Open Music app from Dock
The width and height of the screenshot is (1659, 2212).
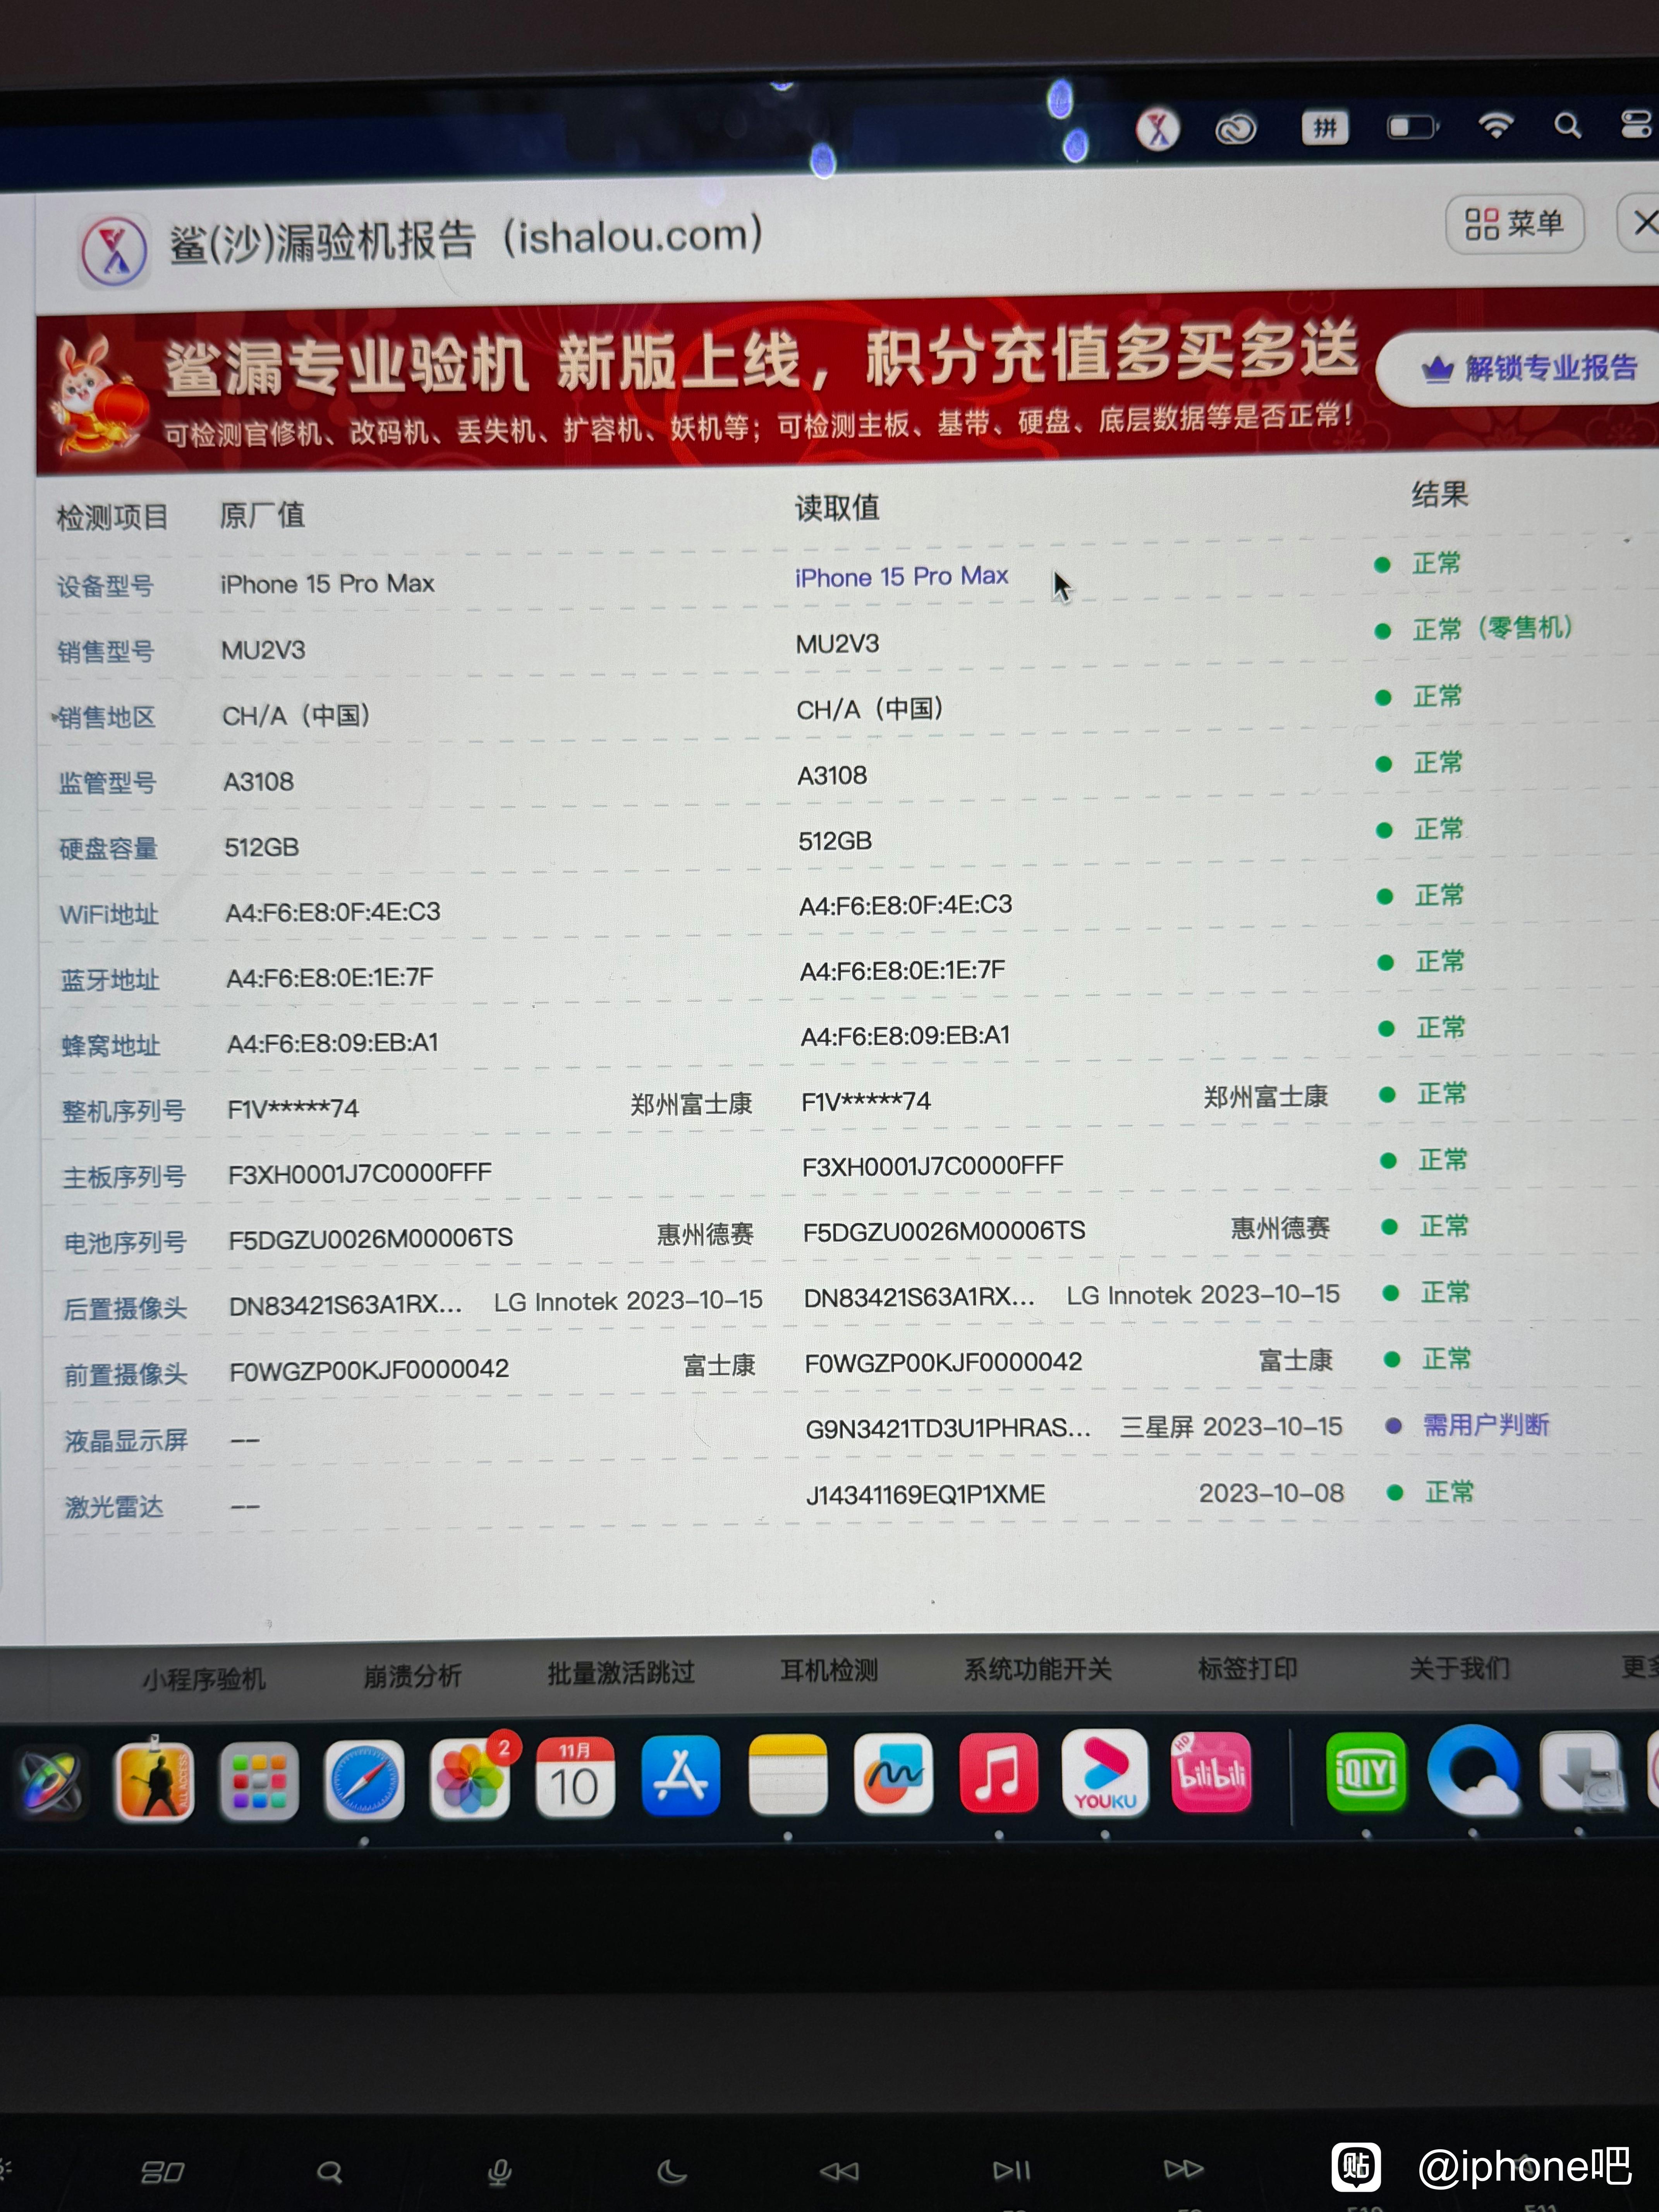(x=999, y=1773)
